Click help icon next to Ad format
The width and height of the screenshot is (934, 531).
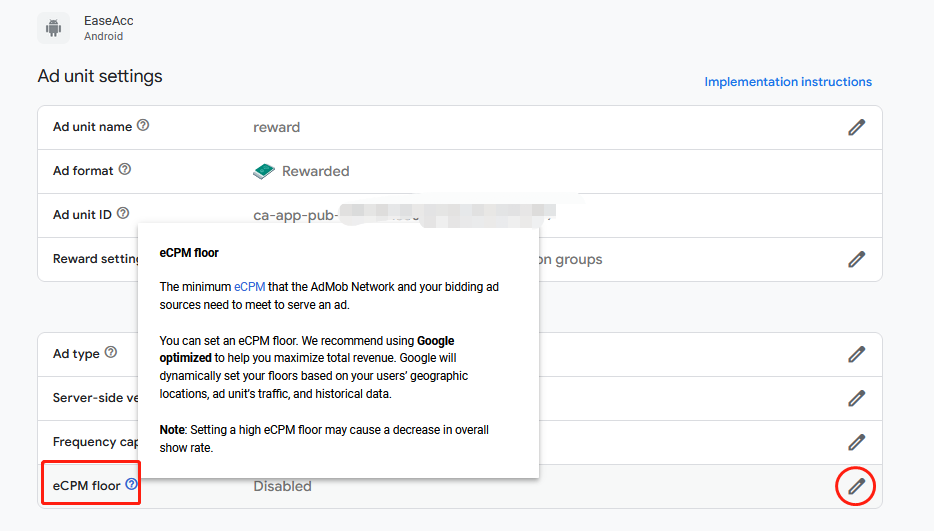(x=124, y=169)
